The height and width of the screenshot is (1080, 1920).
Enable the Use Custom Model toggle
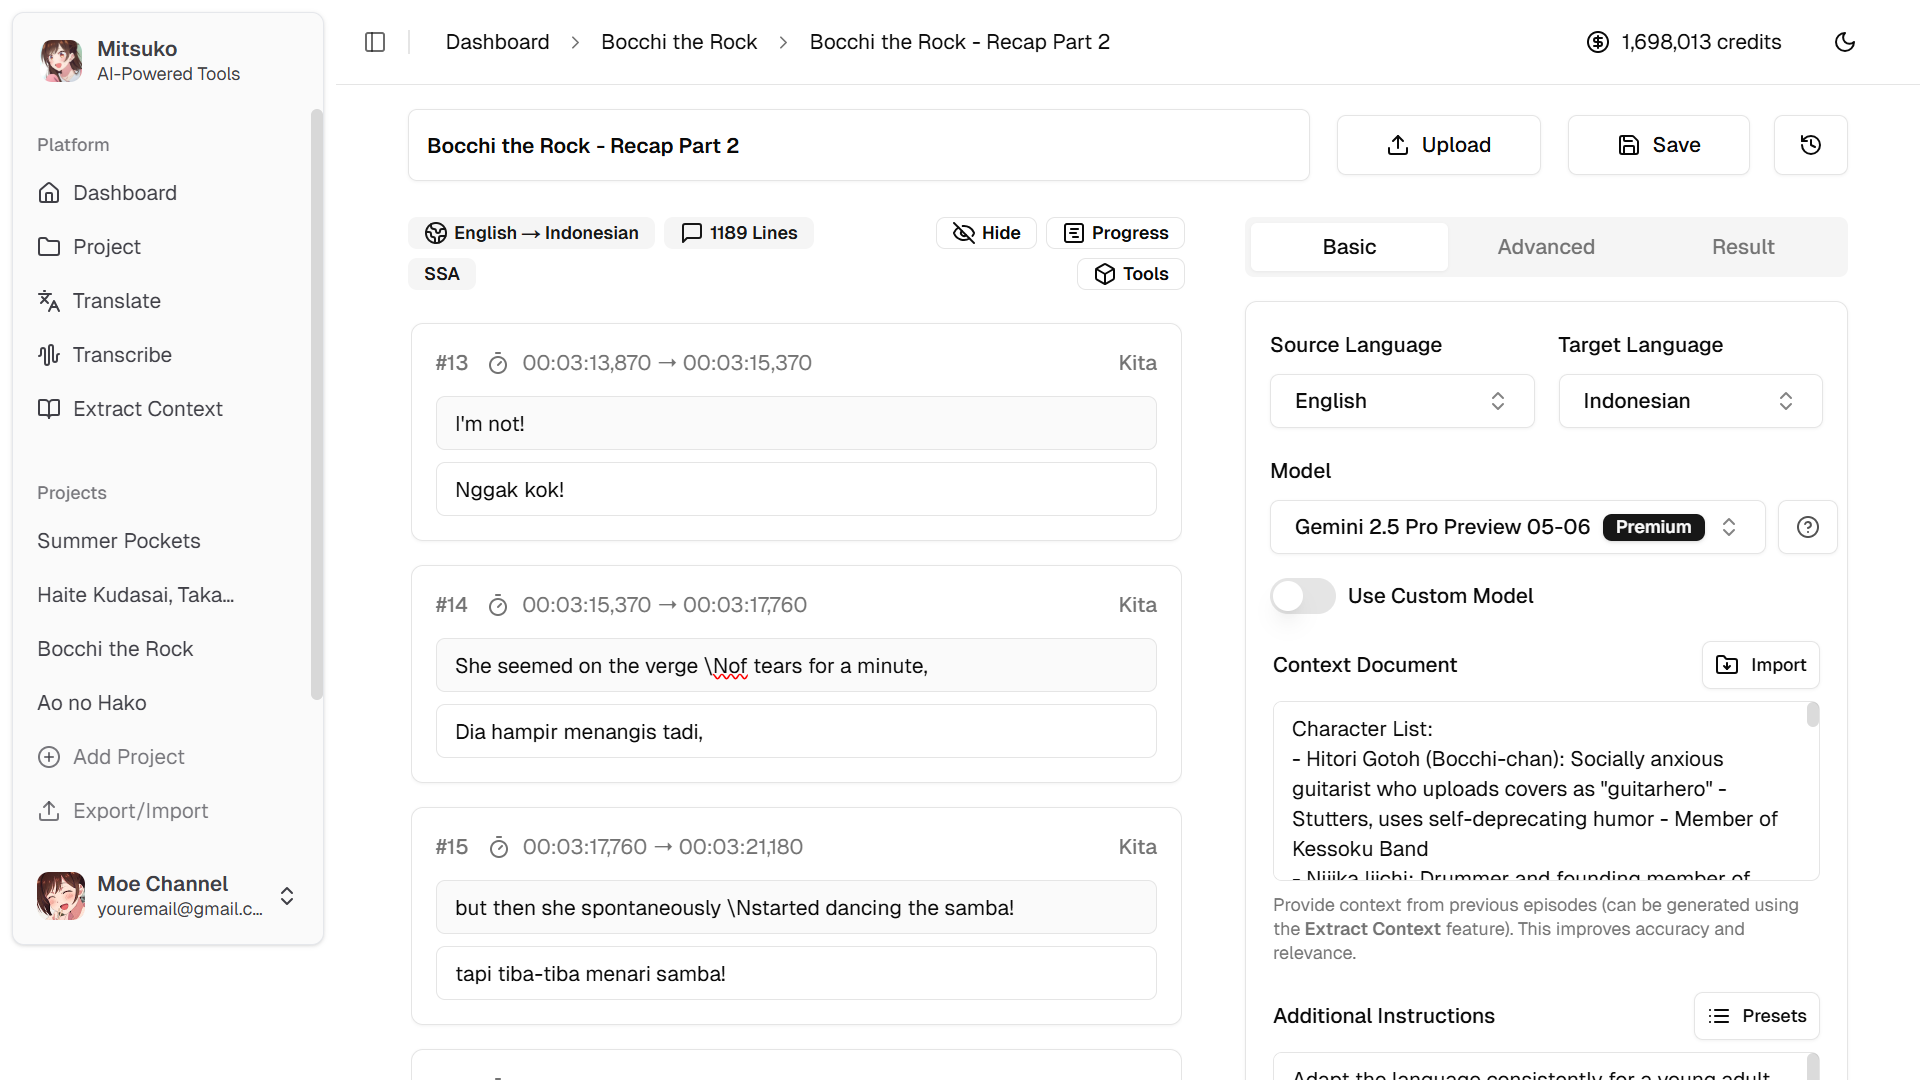pos(1302,596)
